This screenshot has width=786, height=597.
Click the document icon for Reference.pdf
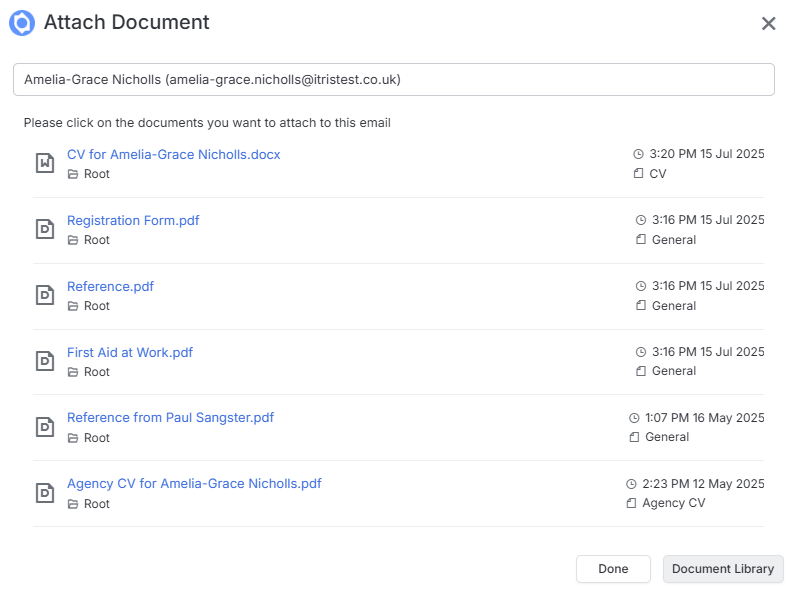45,295
